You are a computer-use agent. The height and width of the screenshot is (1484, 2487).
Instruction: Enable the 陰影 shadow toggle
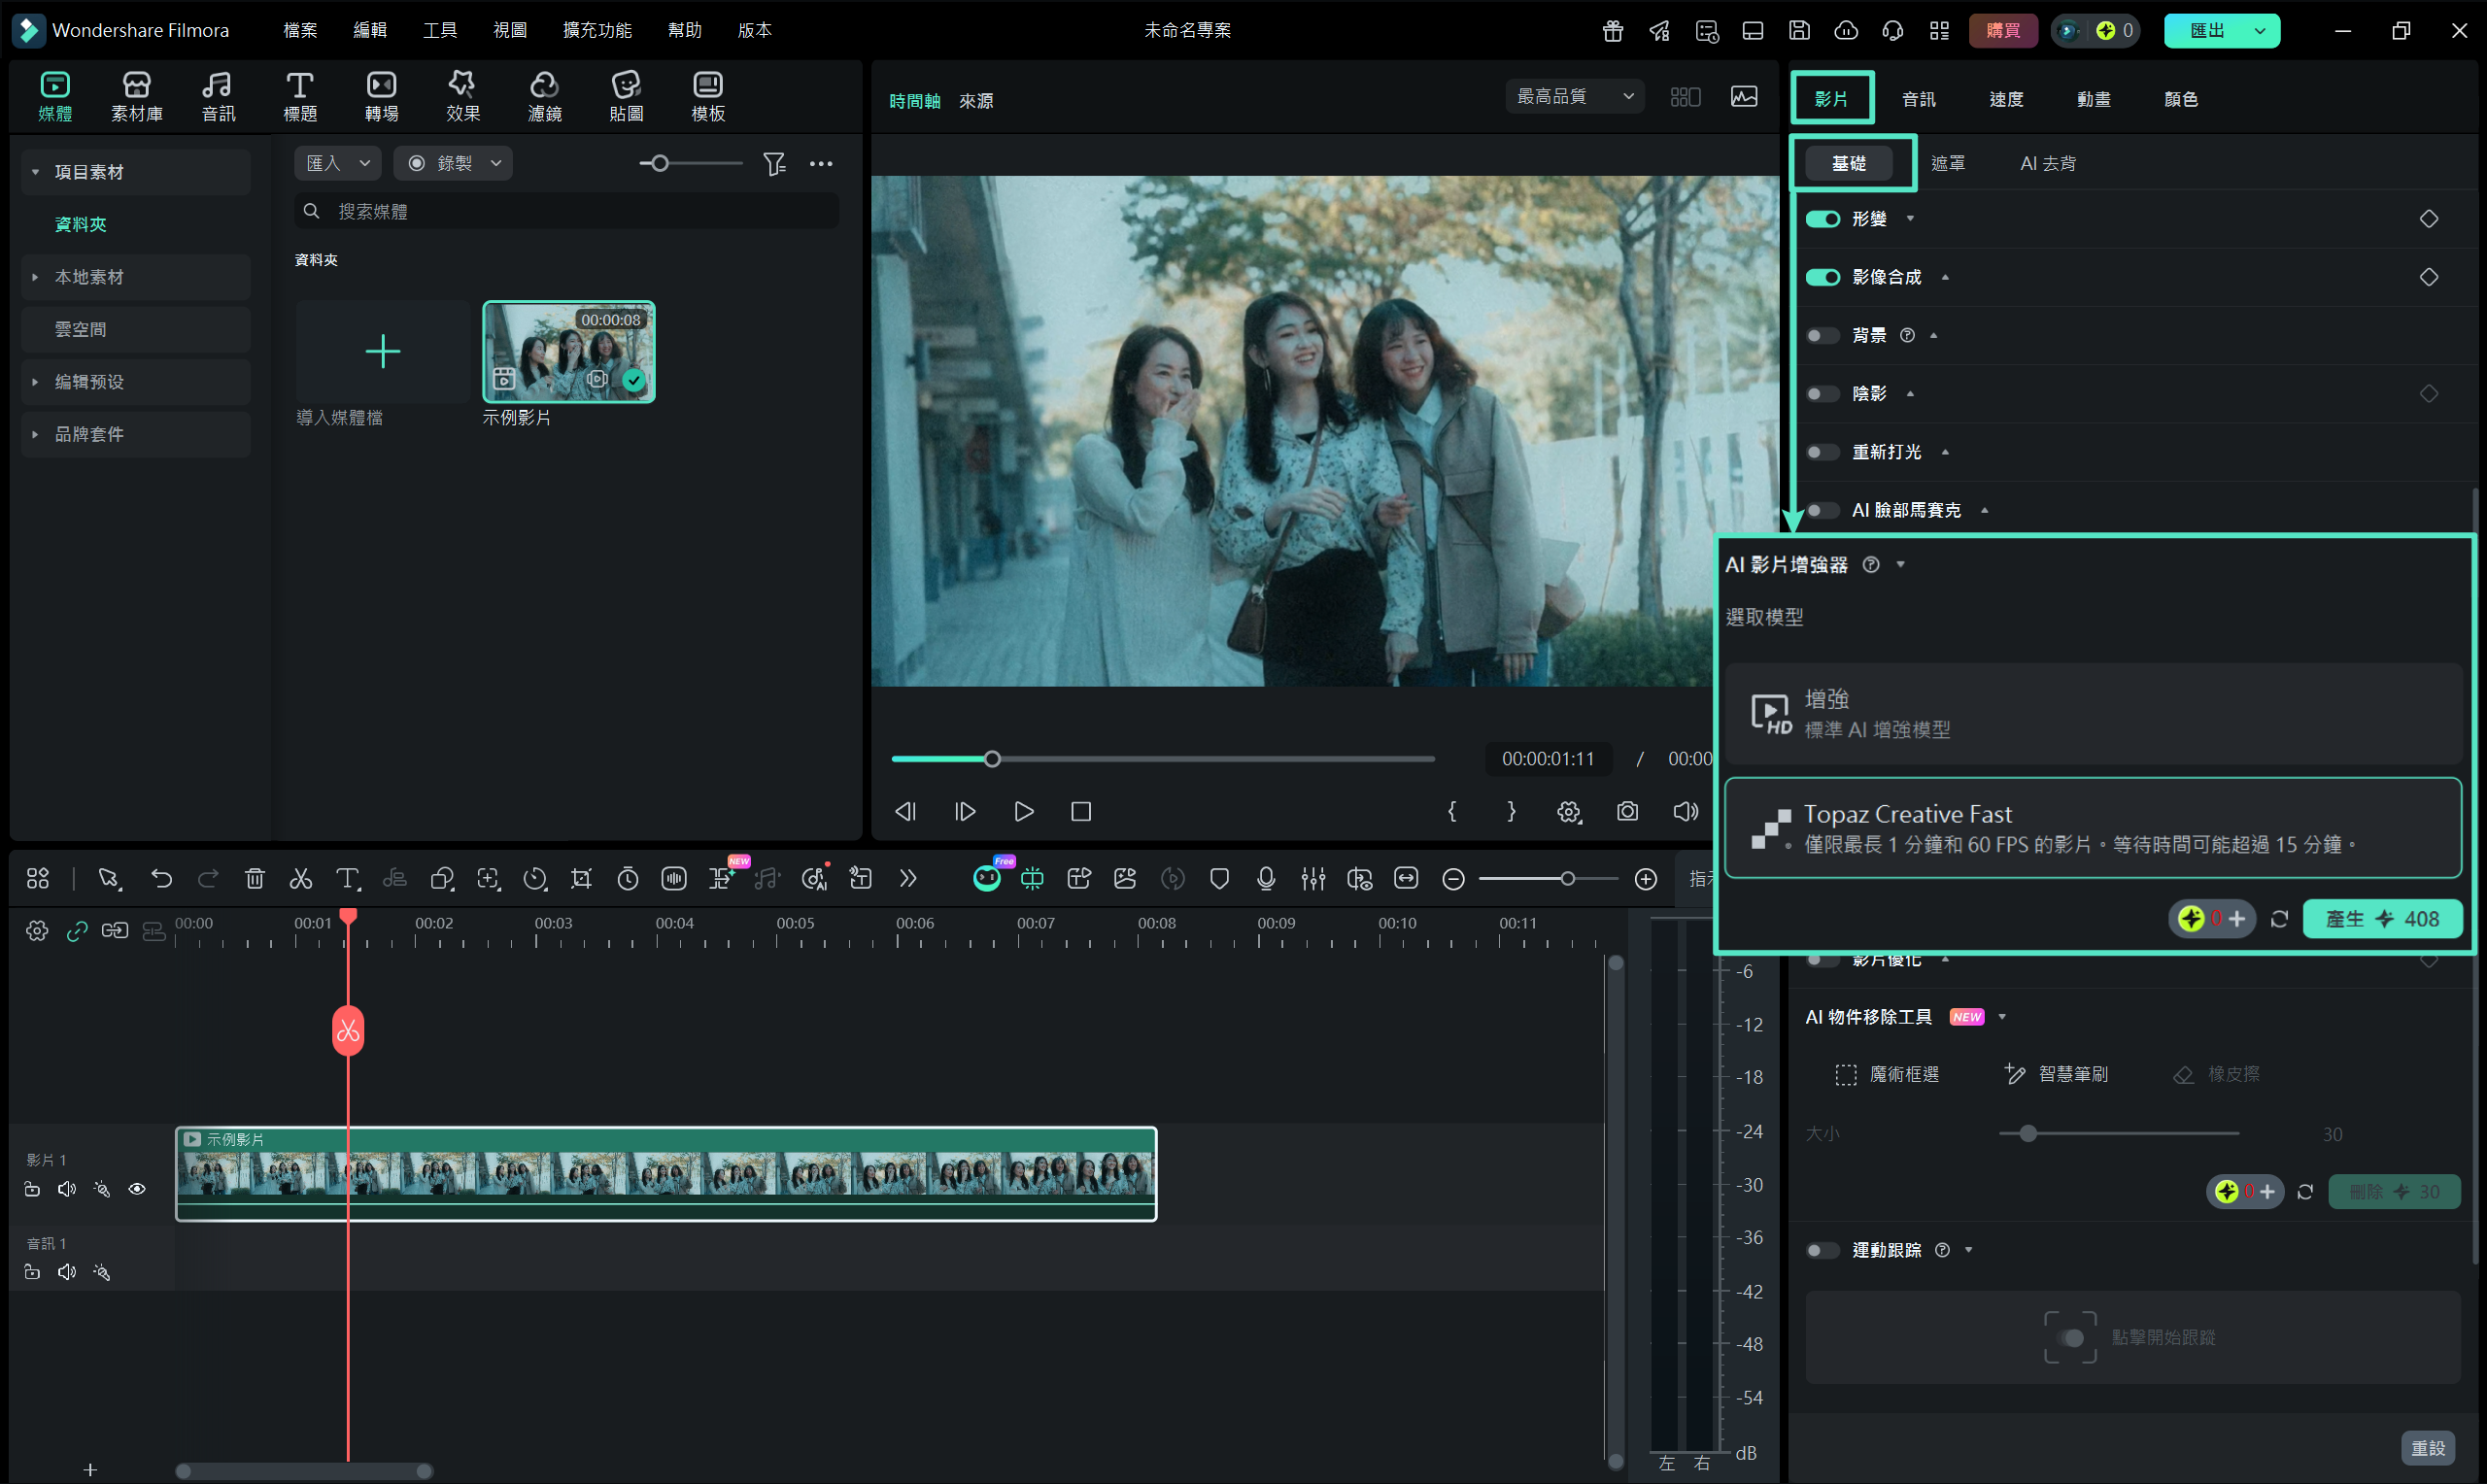pyautogui.click(x=1822, y=394)
